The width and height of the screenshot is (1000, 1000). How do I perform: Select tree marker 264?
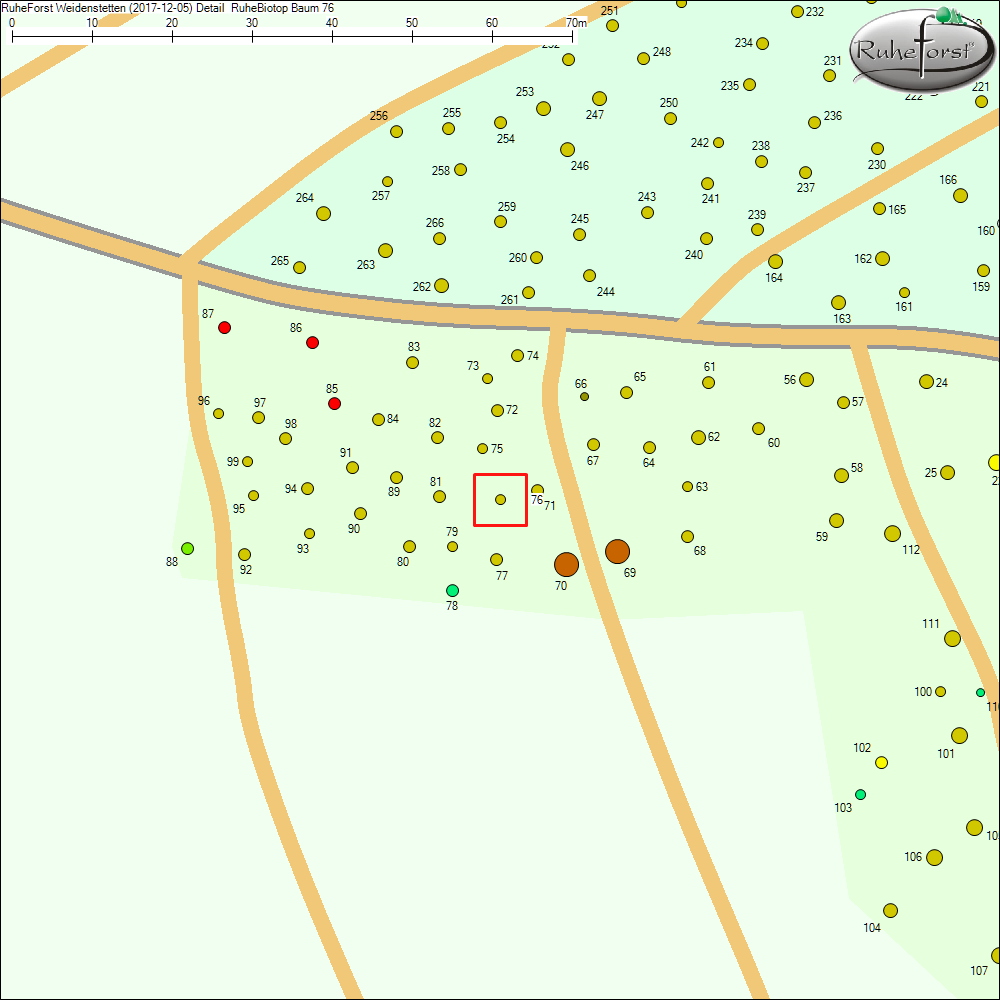tap(323, 213)
